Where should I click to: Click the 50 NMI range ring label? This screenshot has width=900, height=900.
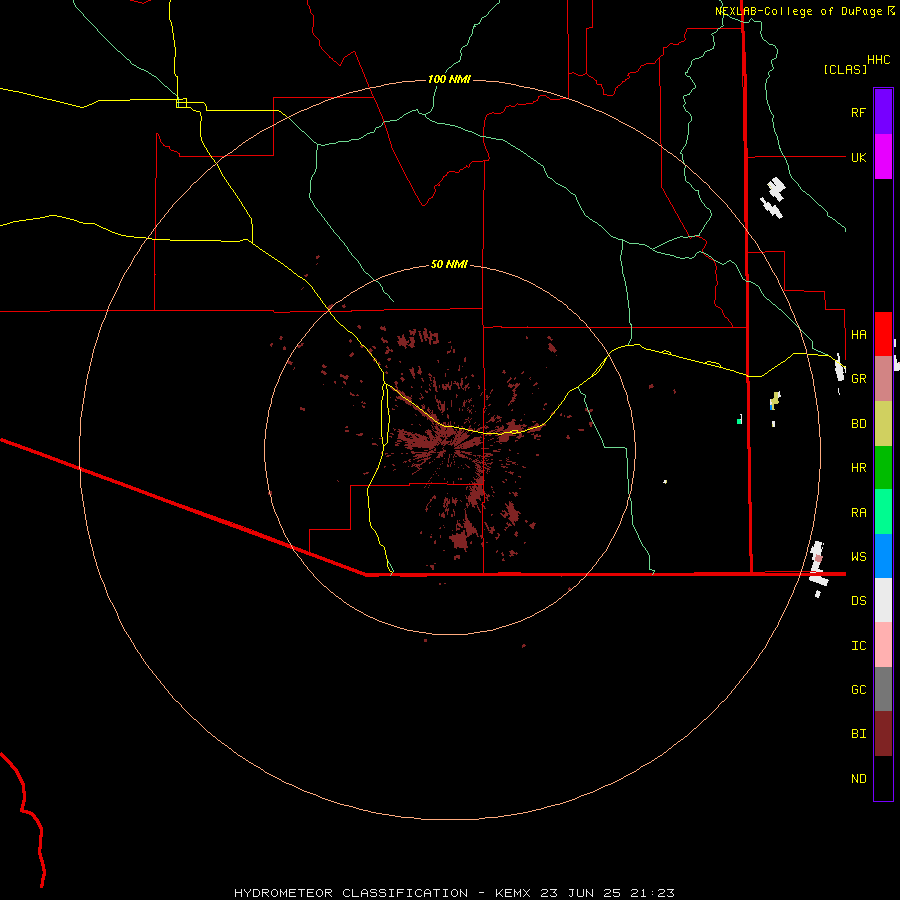[449, 264]
